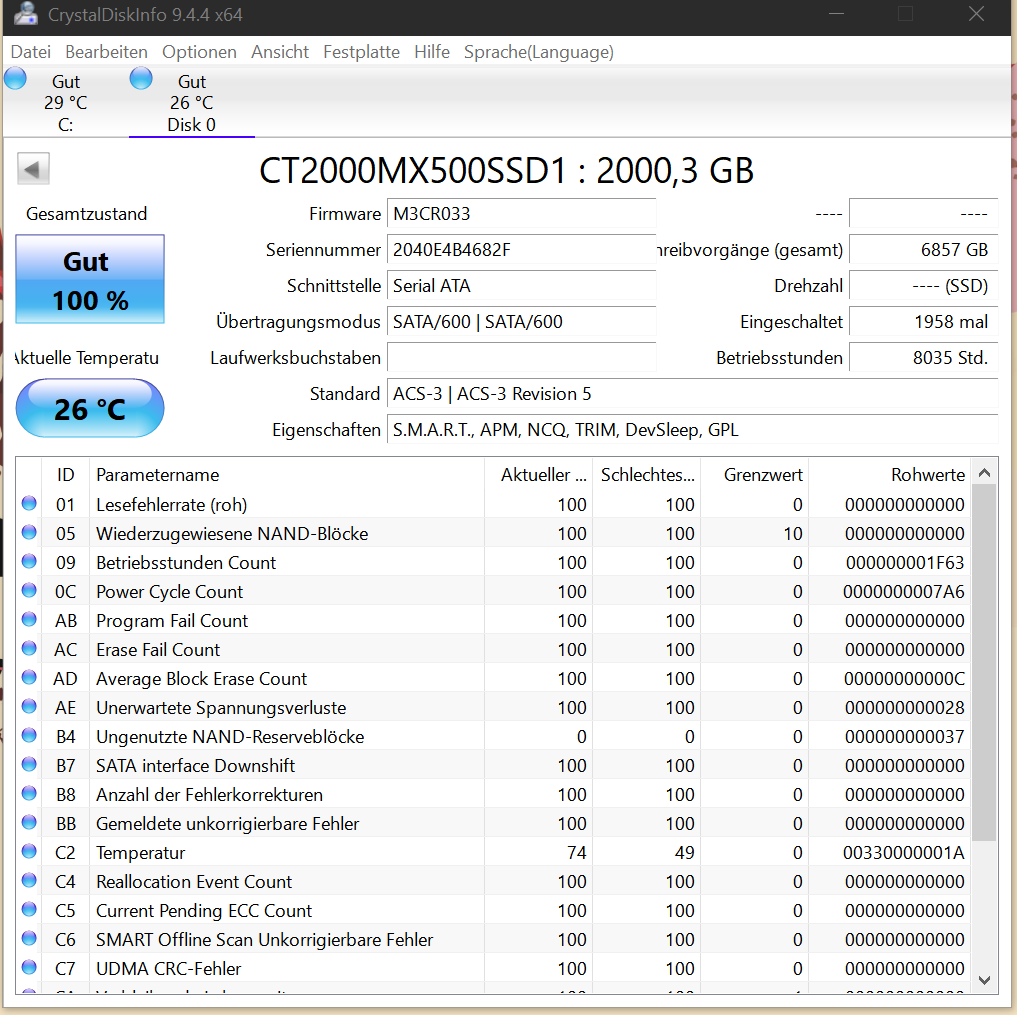1017x1015 pixels.
Task: Click the Grenzwert value 10 for attribute 05
Action: 793,534
